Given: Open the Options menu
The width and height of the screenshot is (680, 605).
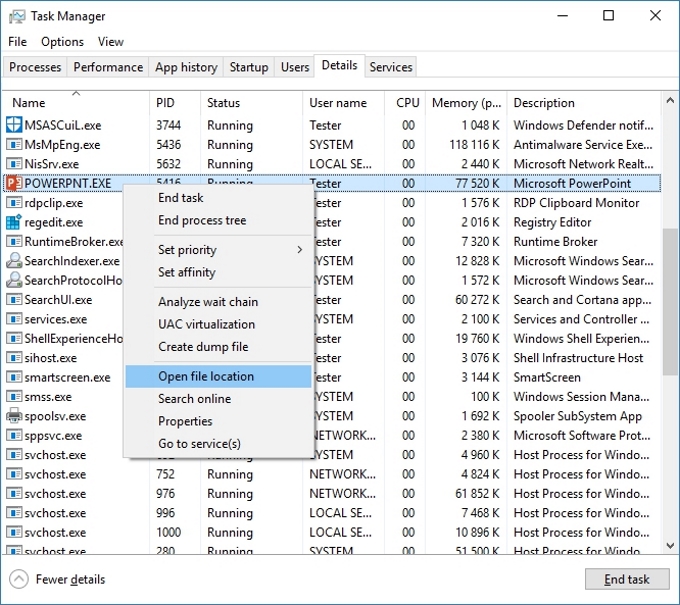Looking at the screenshot, I should (x=62, y=42).
